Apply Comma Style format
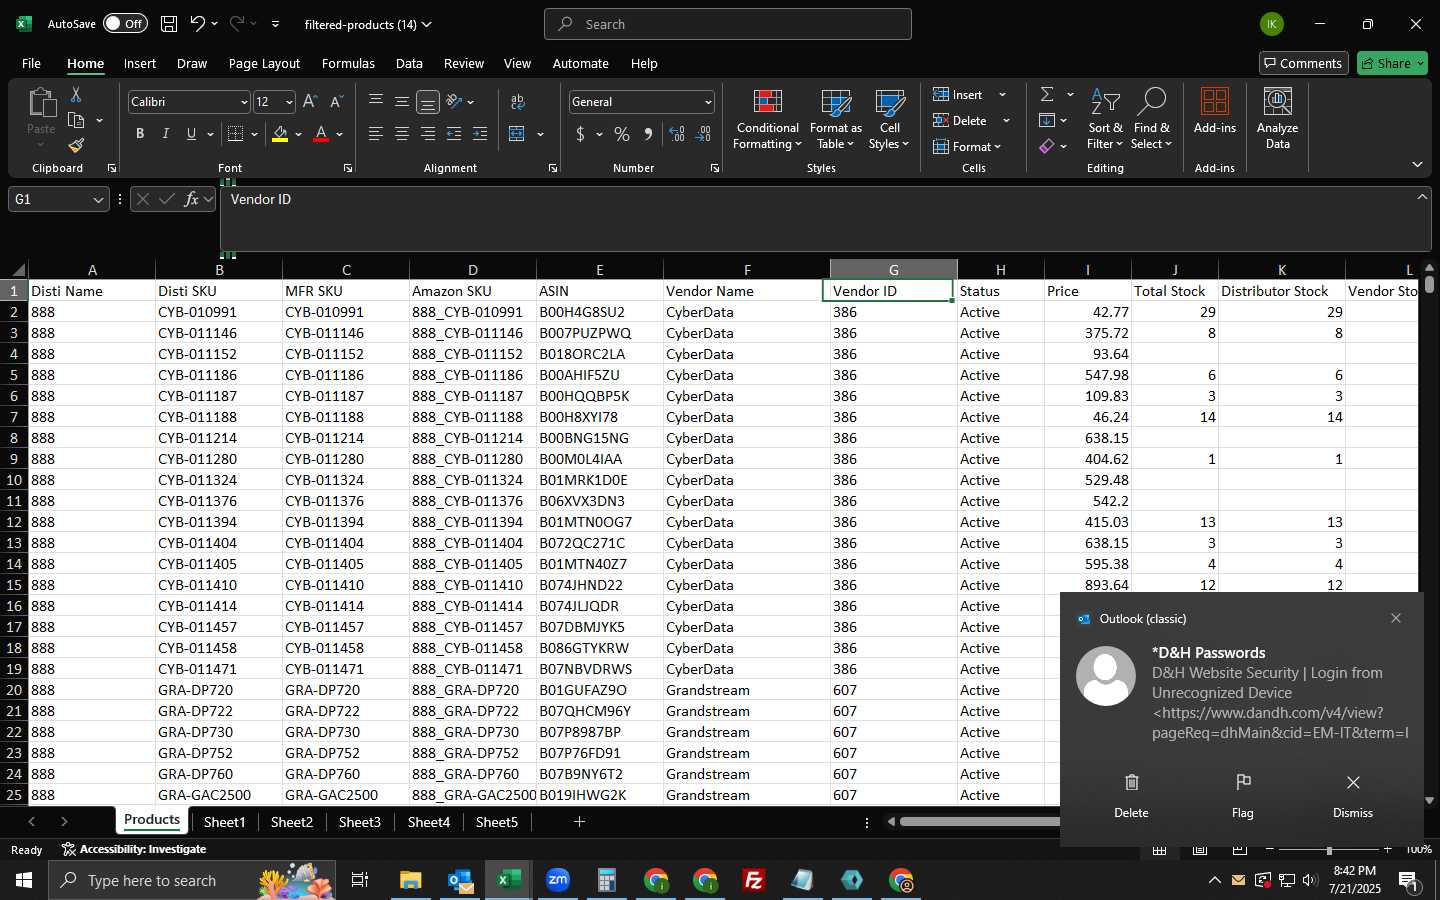Image resolution: width=1440 pixels, height=900 pixels. pyautogui.click(x=648, y=134)
